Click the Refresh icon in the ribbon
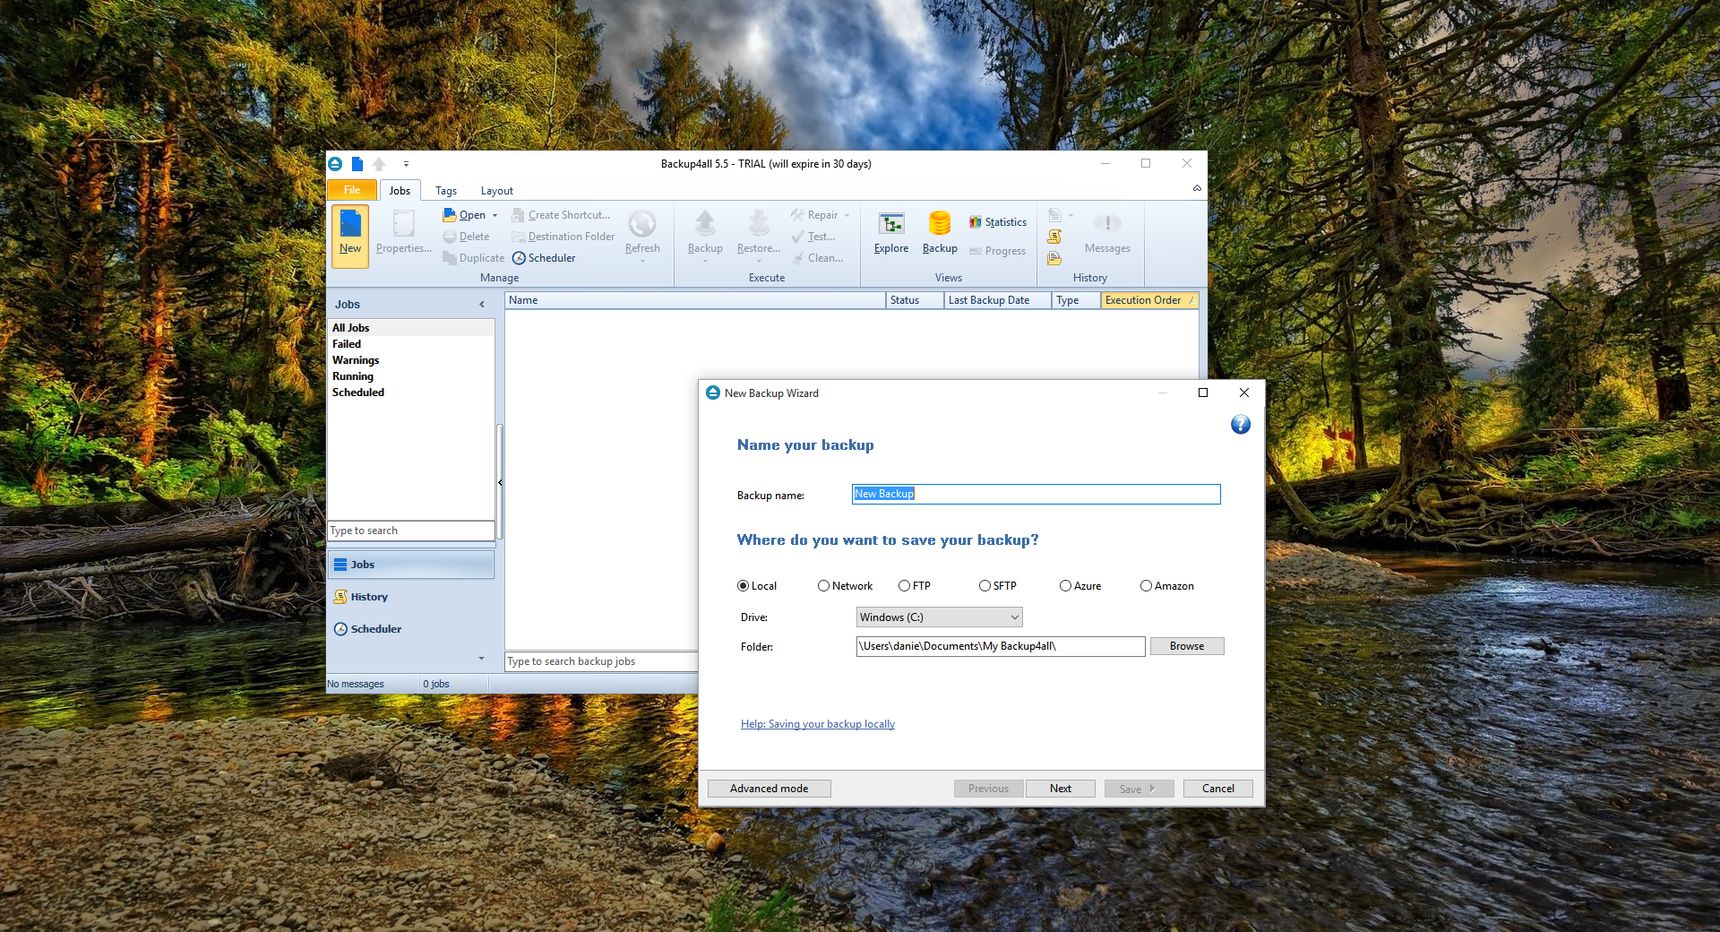 point(642,233)
